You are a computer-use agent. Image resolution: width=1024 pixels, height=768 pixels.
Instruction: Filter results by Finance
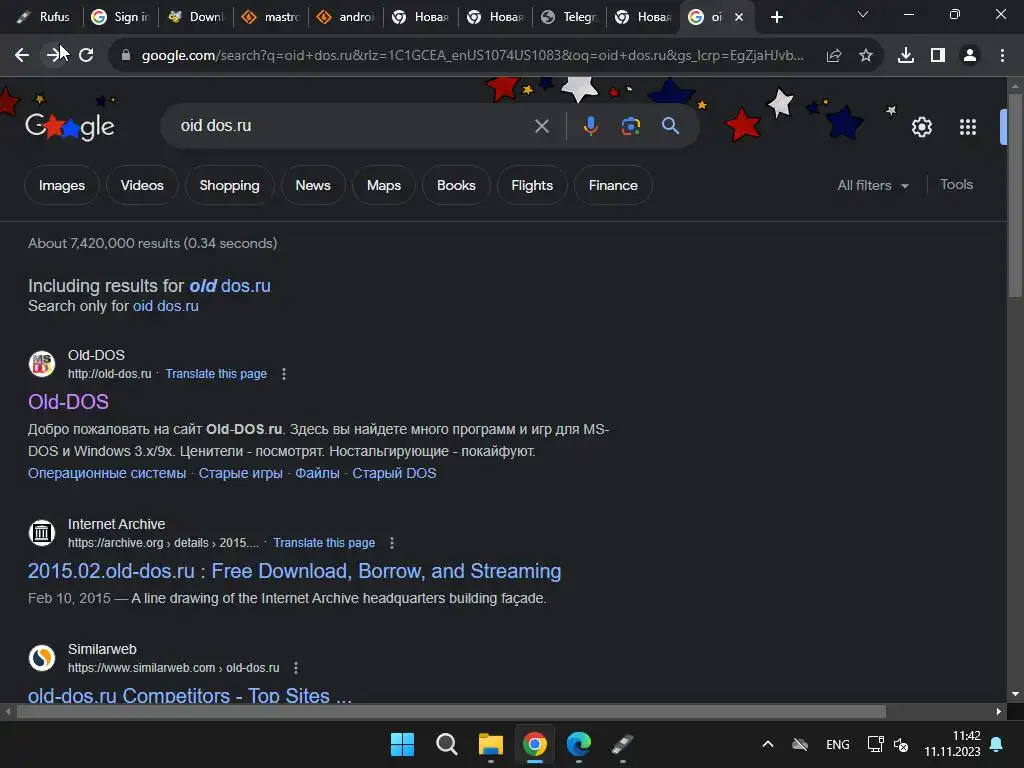[613, 185]
